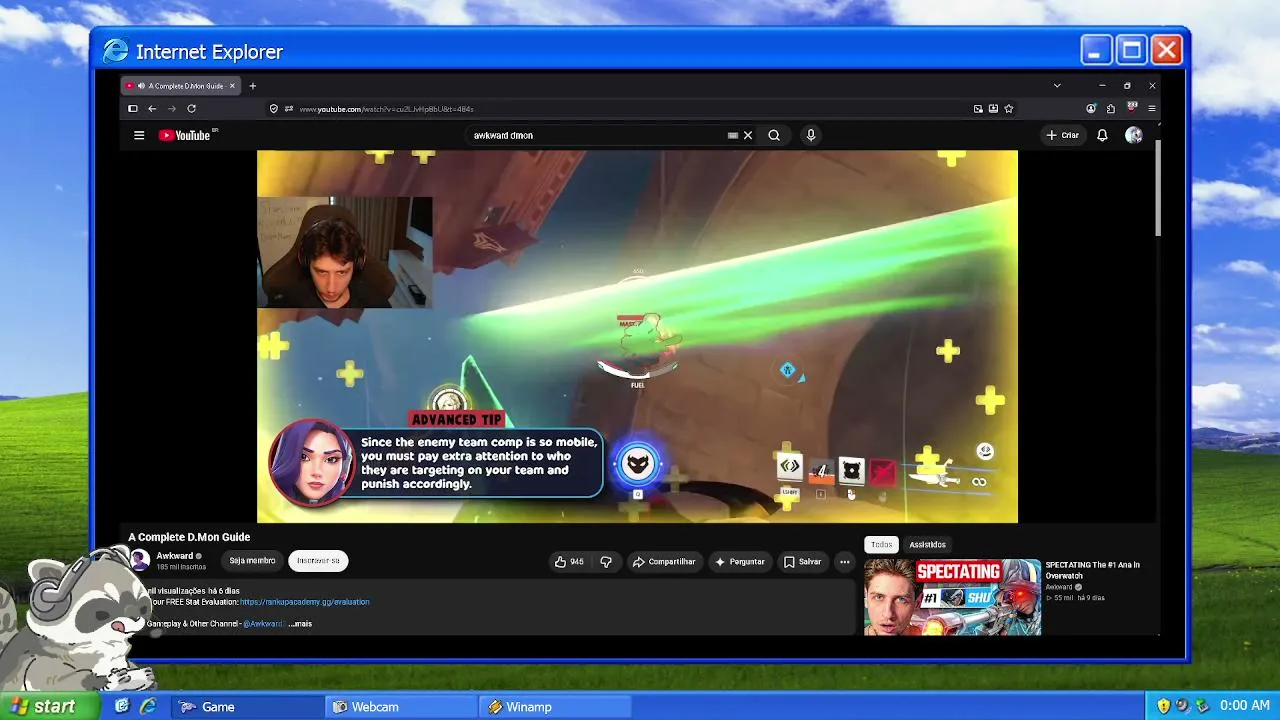Viewport: 1280px width, 720px height.
Task: Open the @Awkward channel link in description
Action: click(x=264, y=624)
